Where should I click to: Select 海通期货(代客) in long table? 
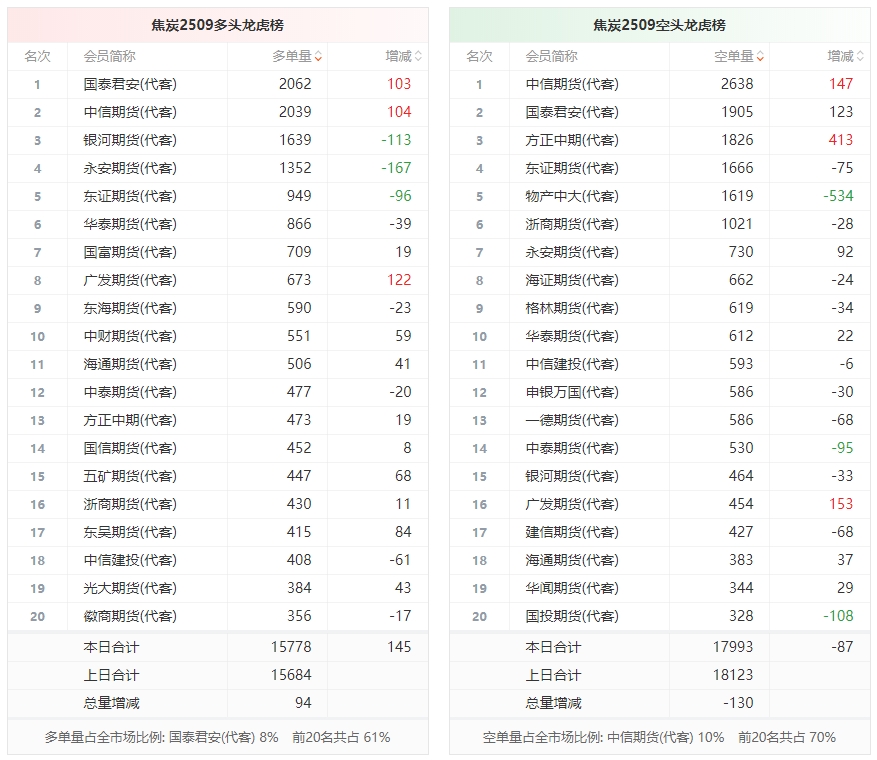click(x=130, y=364)
